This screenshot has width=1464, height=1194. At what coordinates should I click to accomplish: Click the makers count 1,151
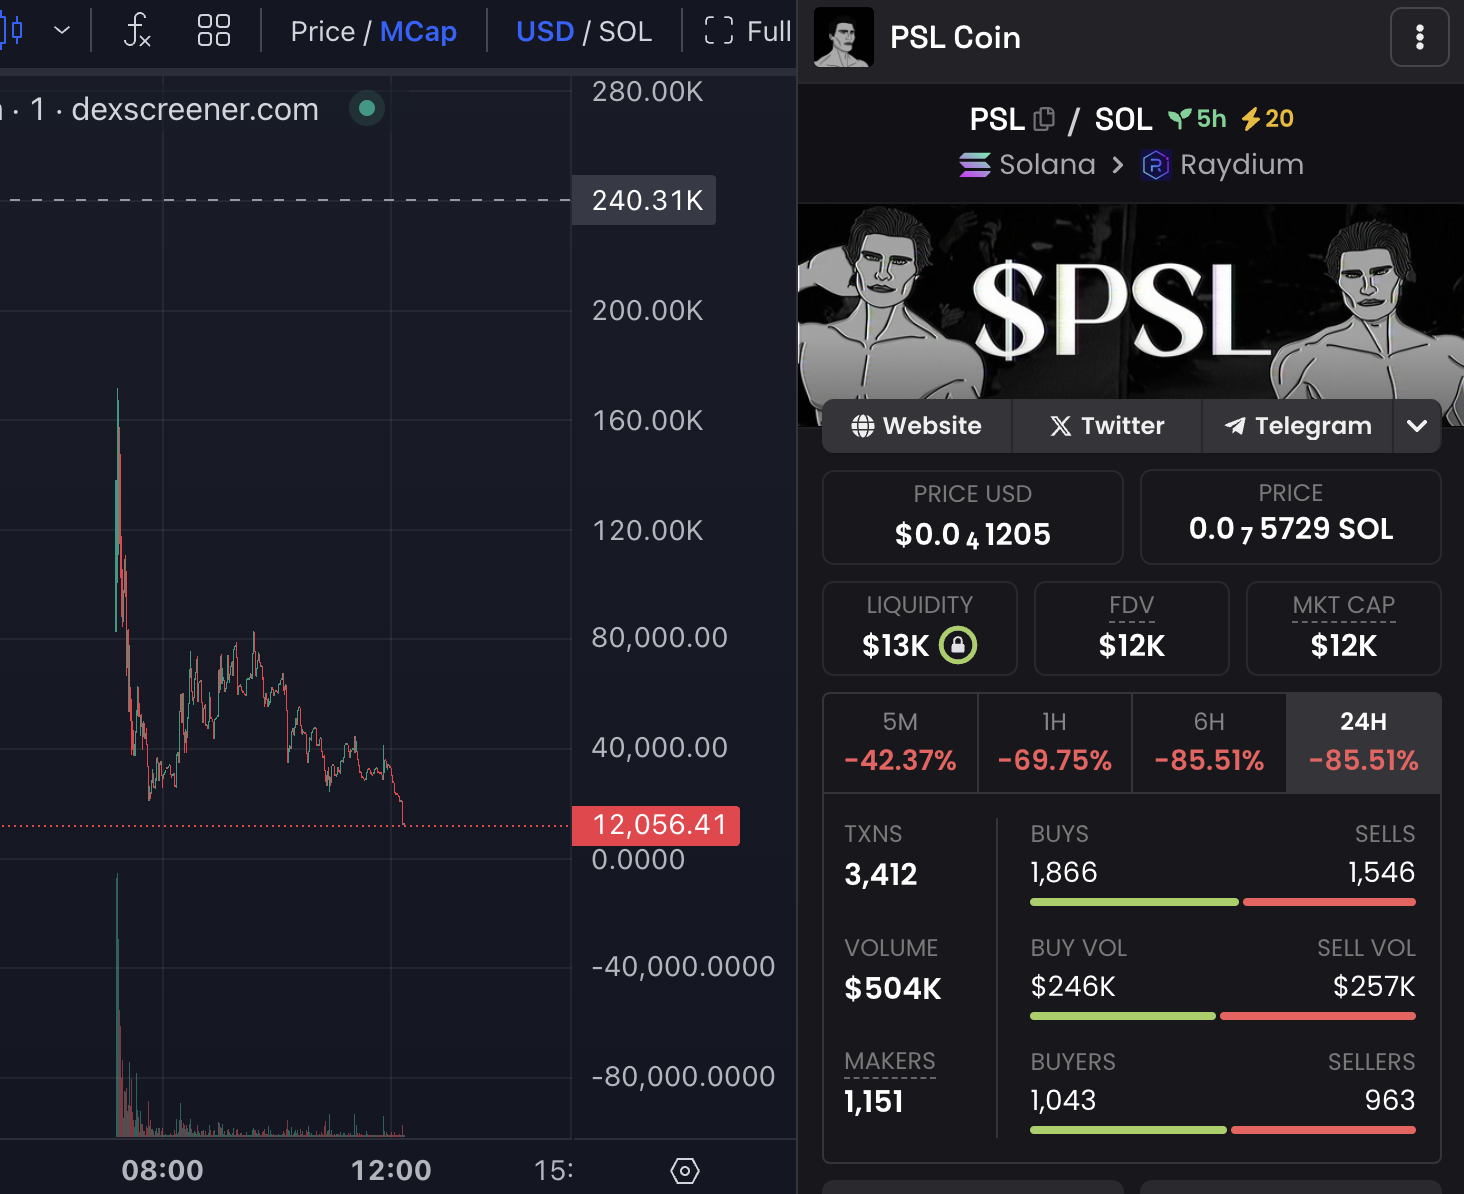[x=874, y=1102]
